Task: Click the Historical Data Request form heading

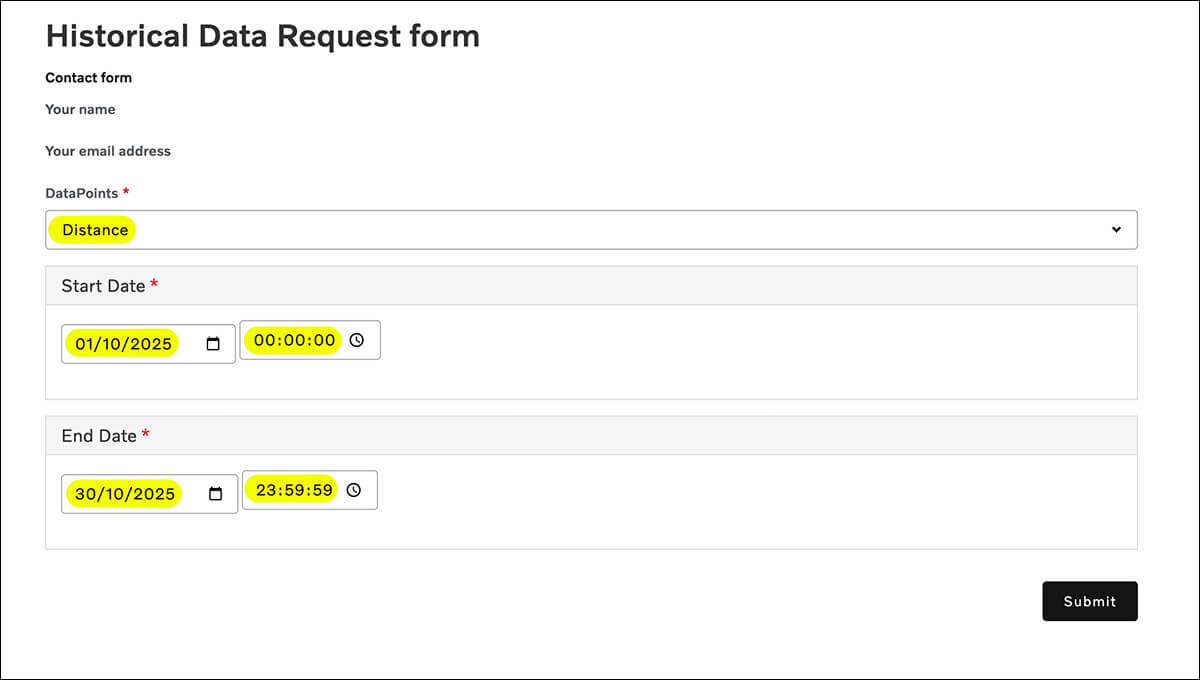Action: pyautogui.click(x=263, y=36)
